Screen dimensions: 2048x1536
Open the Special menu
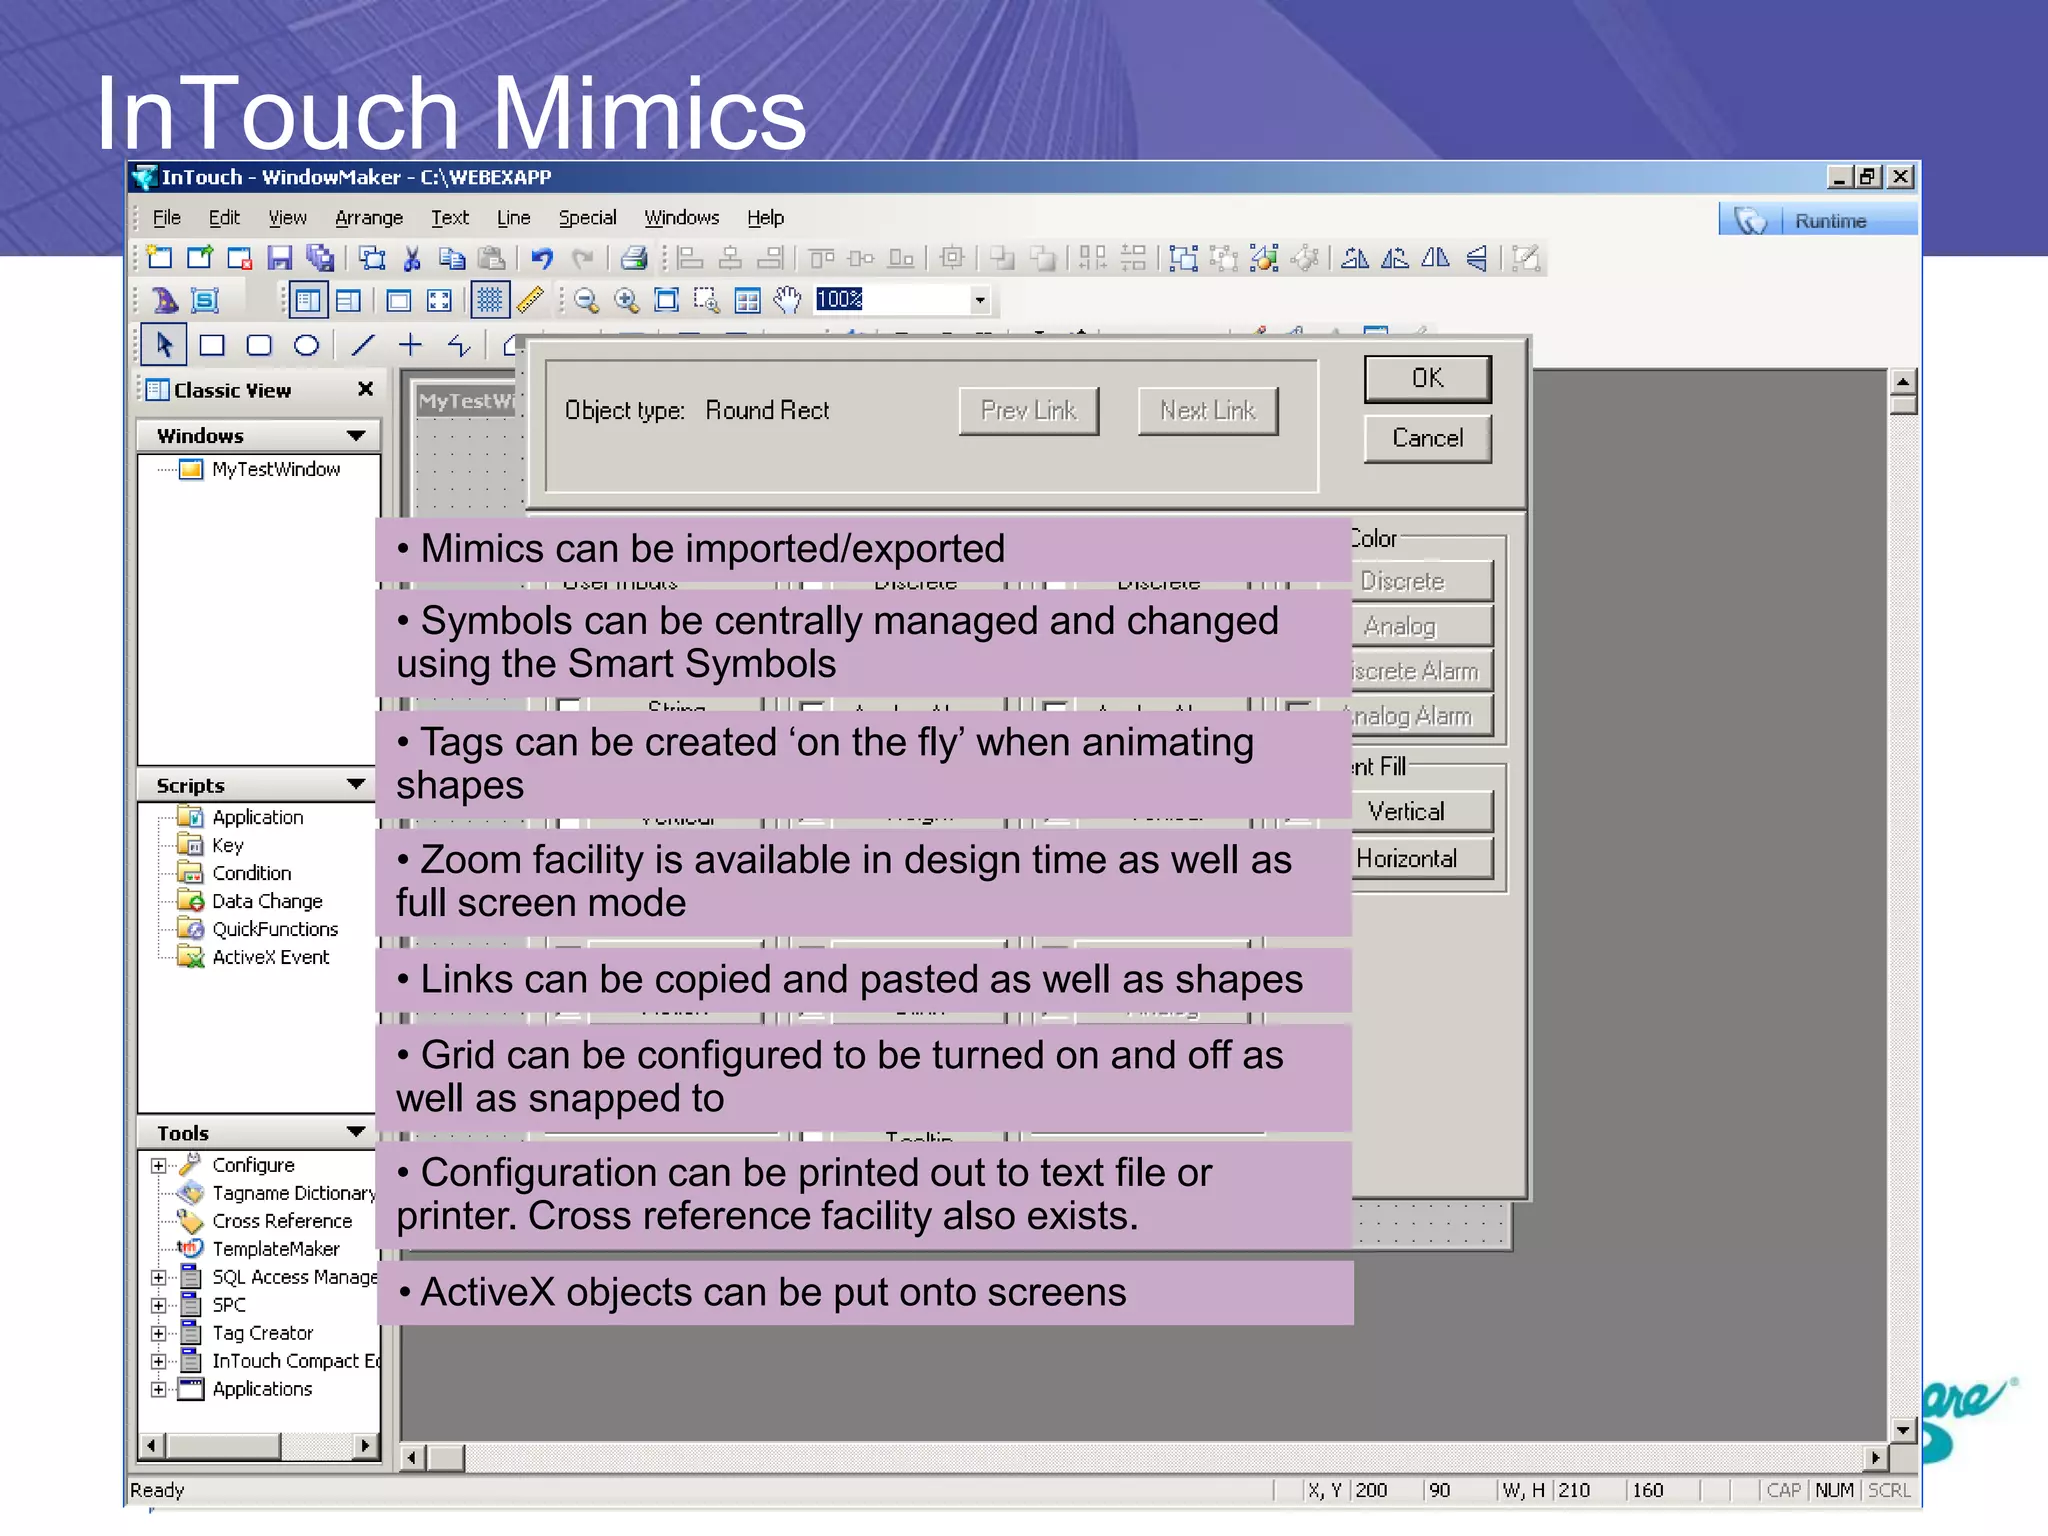587,218
